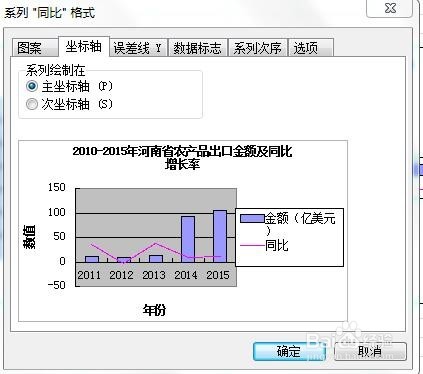Click the chart title 2010-2015年河南省农产品出口金额及同比增长率

182,157
